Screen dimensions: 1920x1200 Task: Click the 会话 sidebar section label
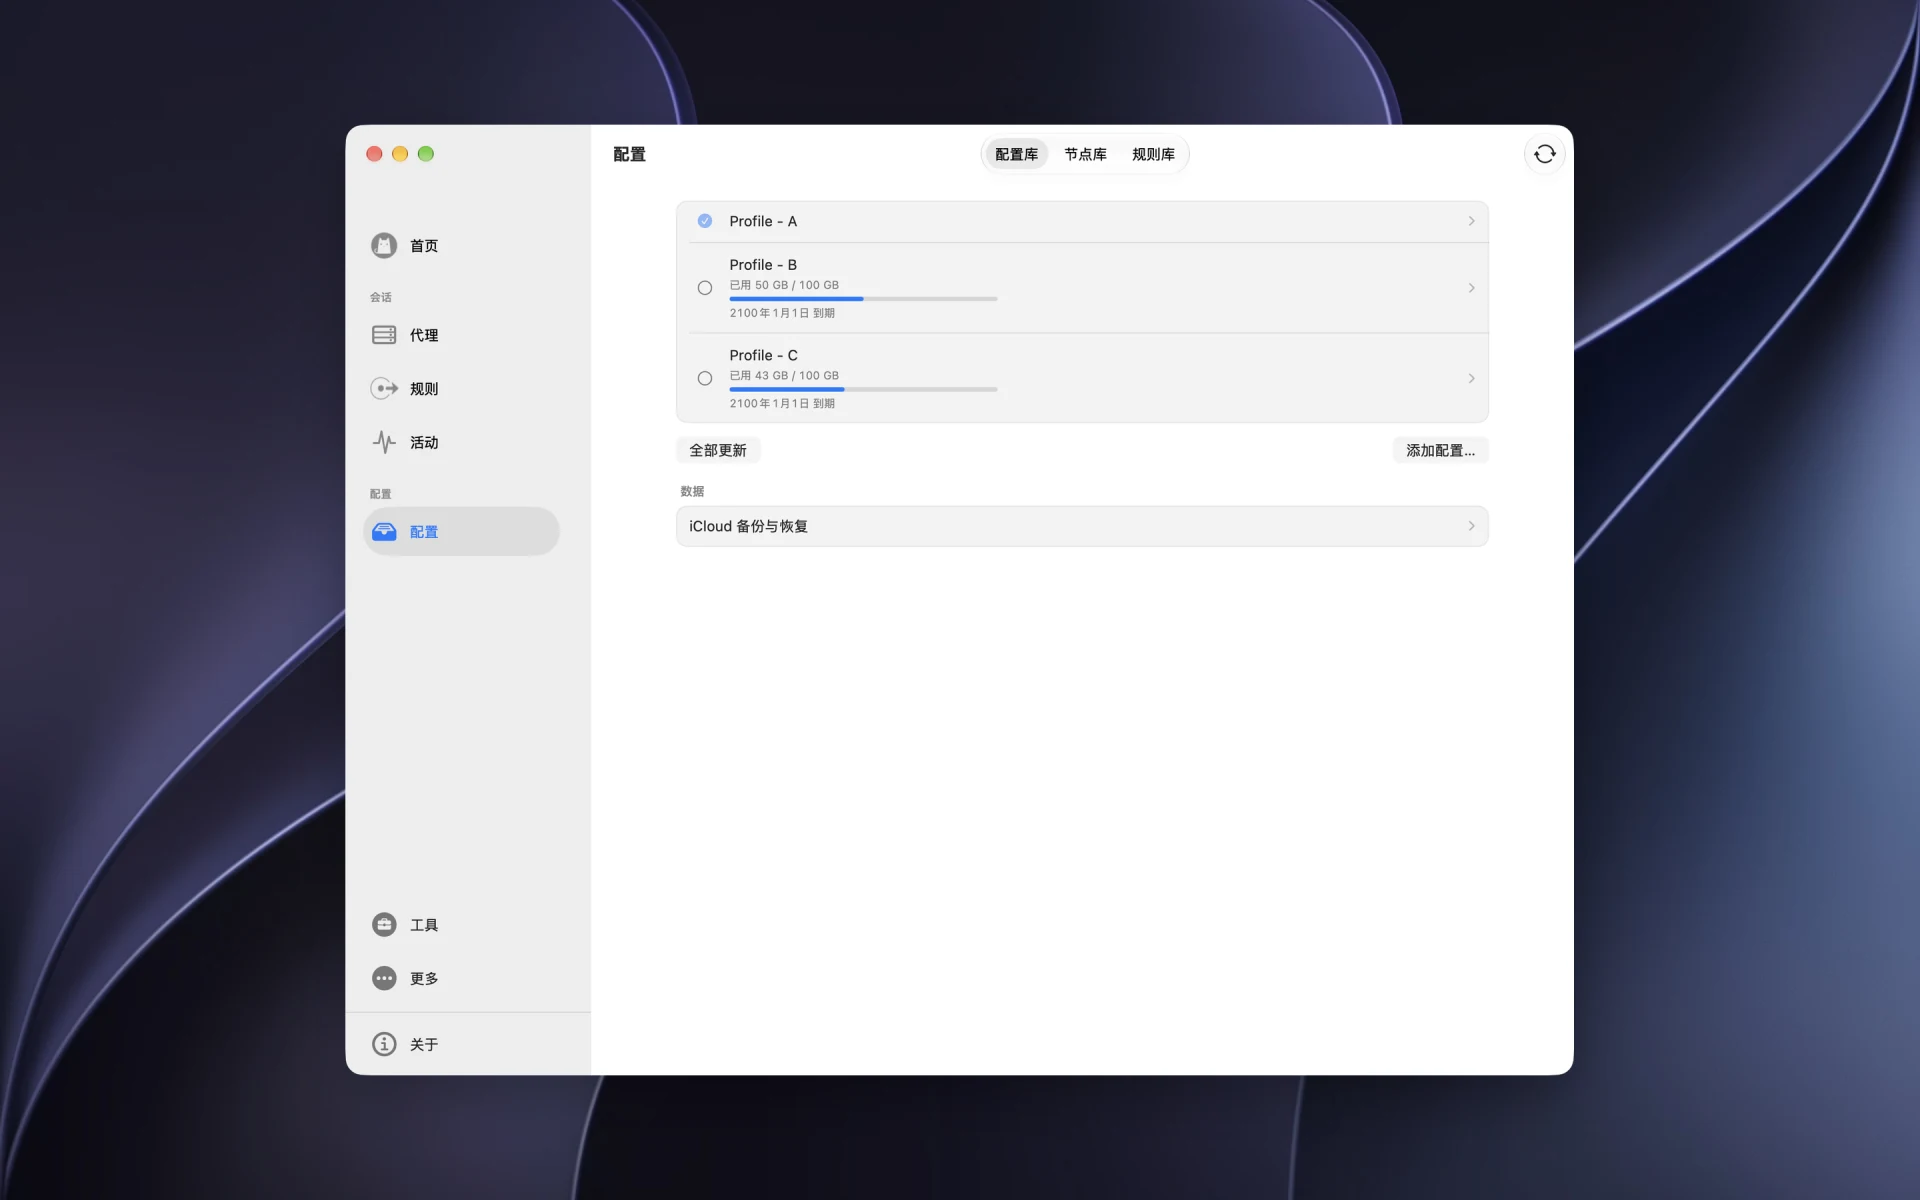pyautogui.click(x=381, y=297)
